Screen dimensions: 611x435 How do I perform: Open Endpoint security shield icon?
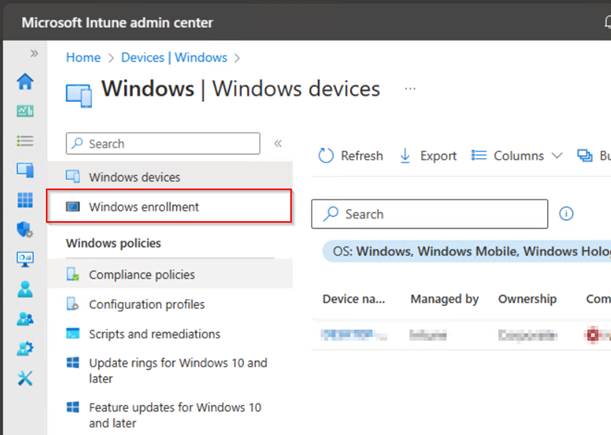click(x=25, y=229)
